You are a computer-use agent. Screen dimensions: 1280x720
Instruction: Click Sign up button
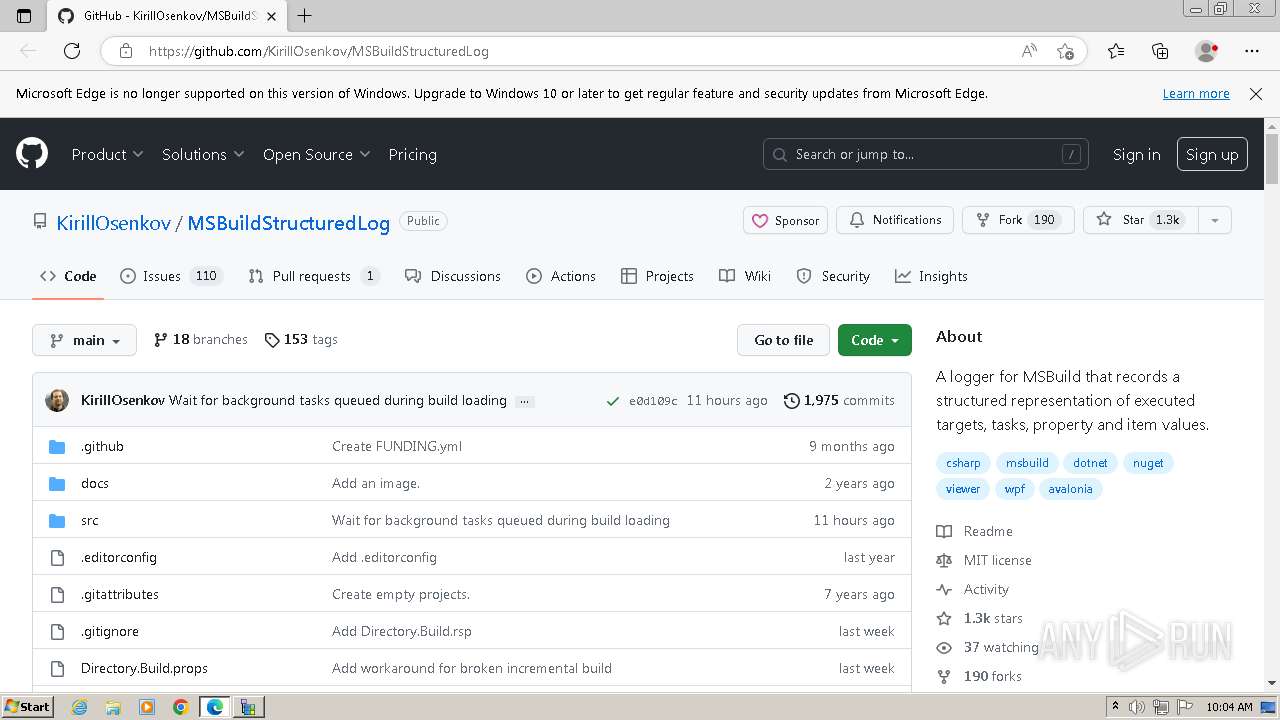point(1212,154)
